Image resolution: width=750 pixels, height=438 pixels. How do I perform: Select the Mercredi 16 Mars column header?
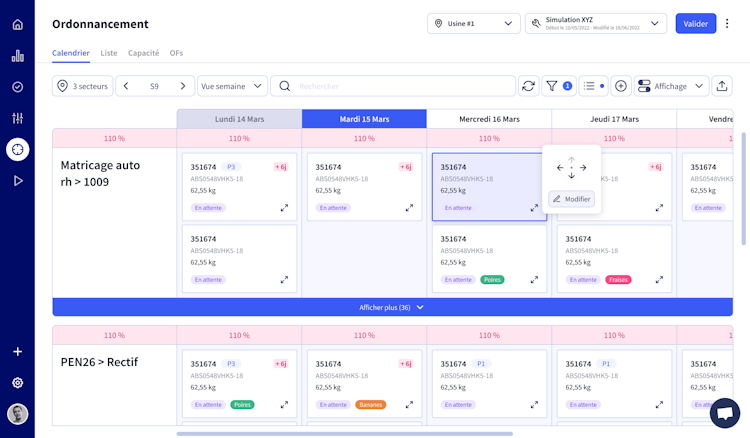489,119
